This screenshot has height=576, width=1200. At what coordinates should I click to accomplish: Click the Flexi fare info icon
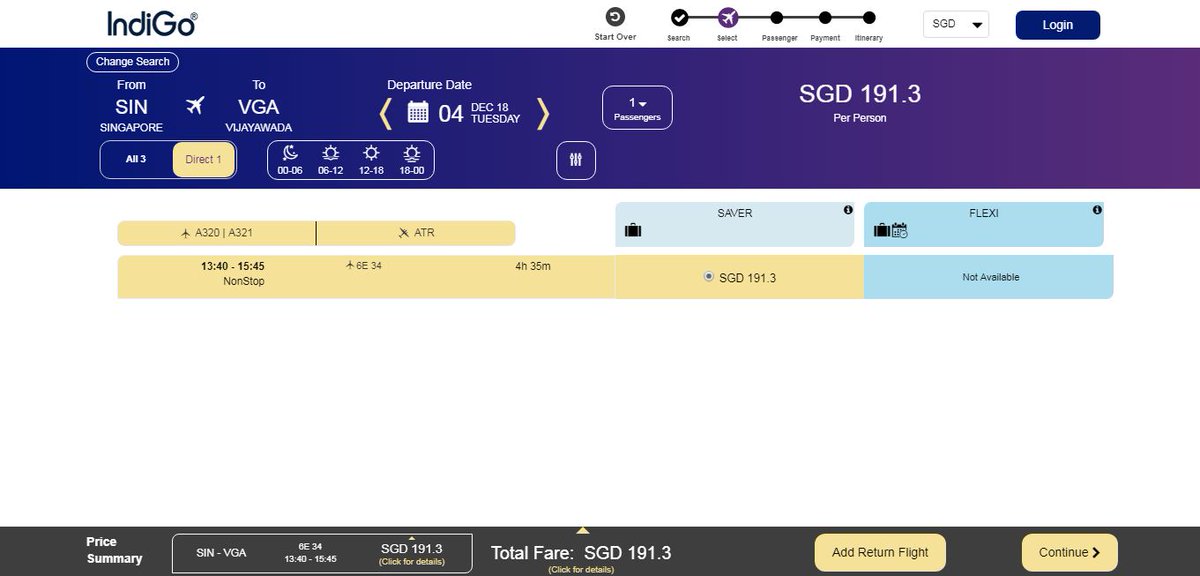[x=1097, y=210]
